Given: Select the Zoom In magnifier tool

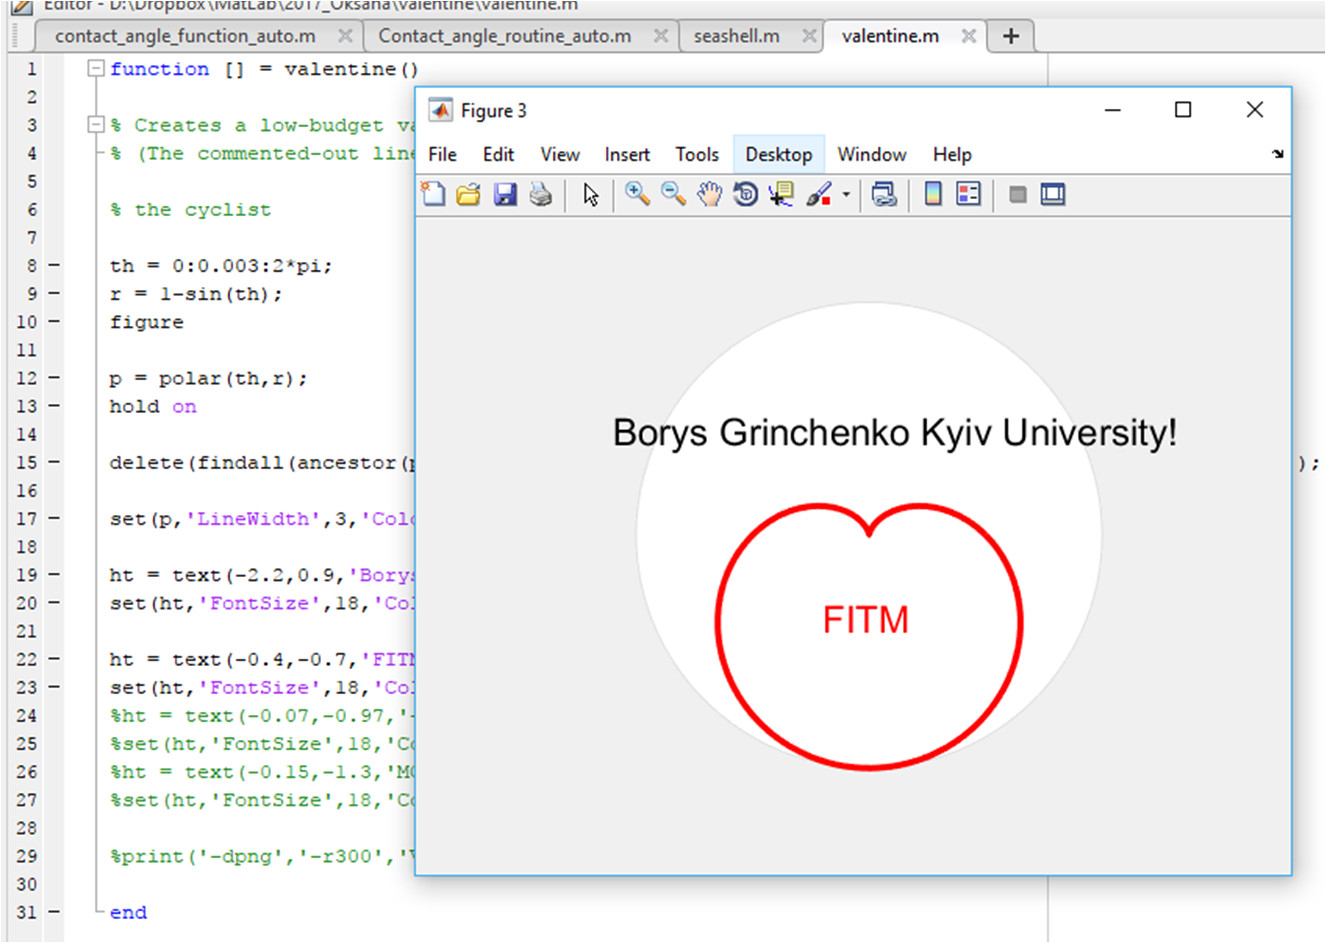Looking at the screenshot, I should (636, 194).
